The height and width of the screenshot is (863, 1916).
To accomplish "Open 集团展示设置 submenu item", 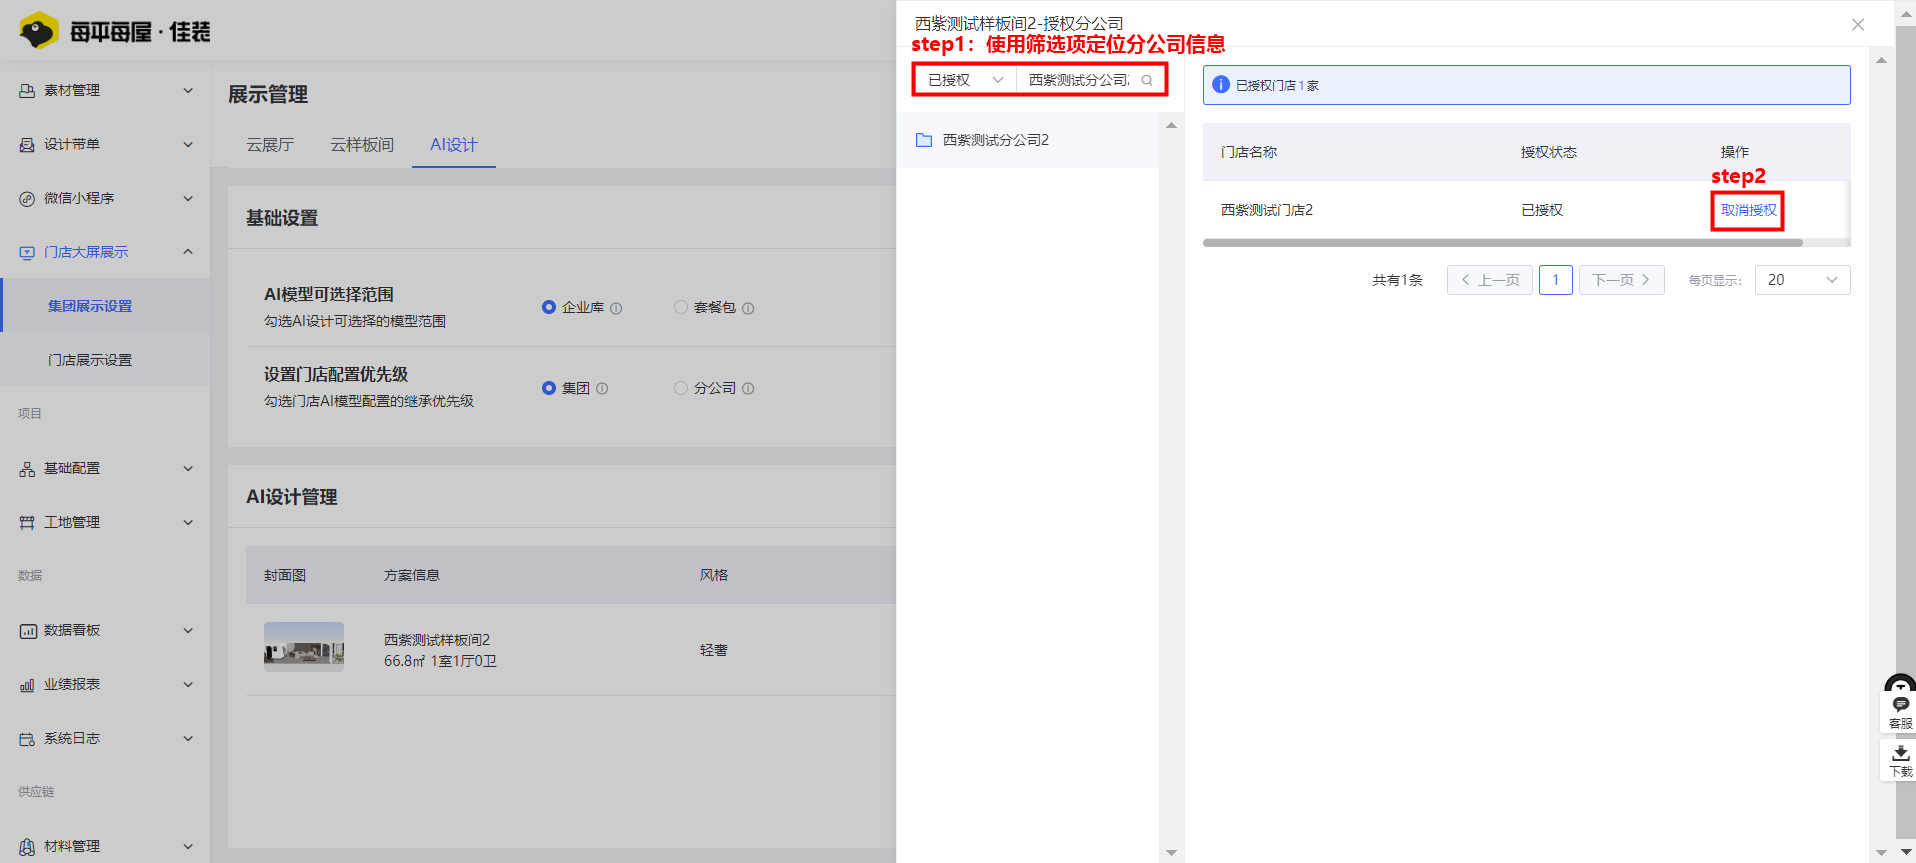I will pos(105,306).
